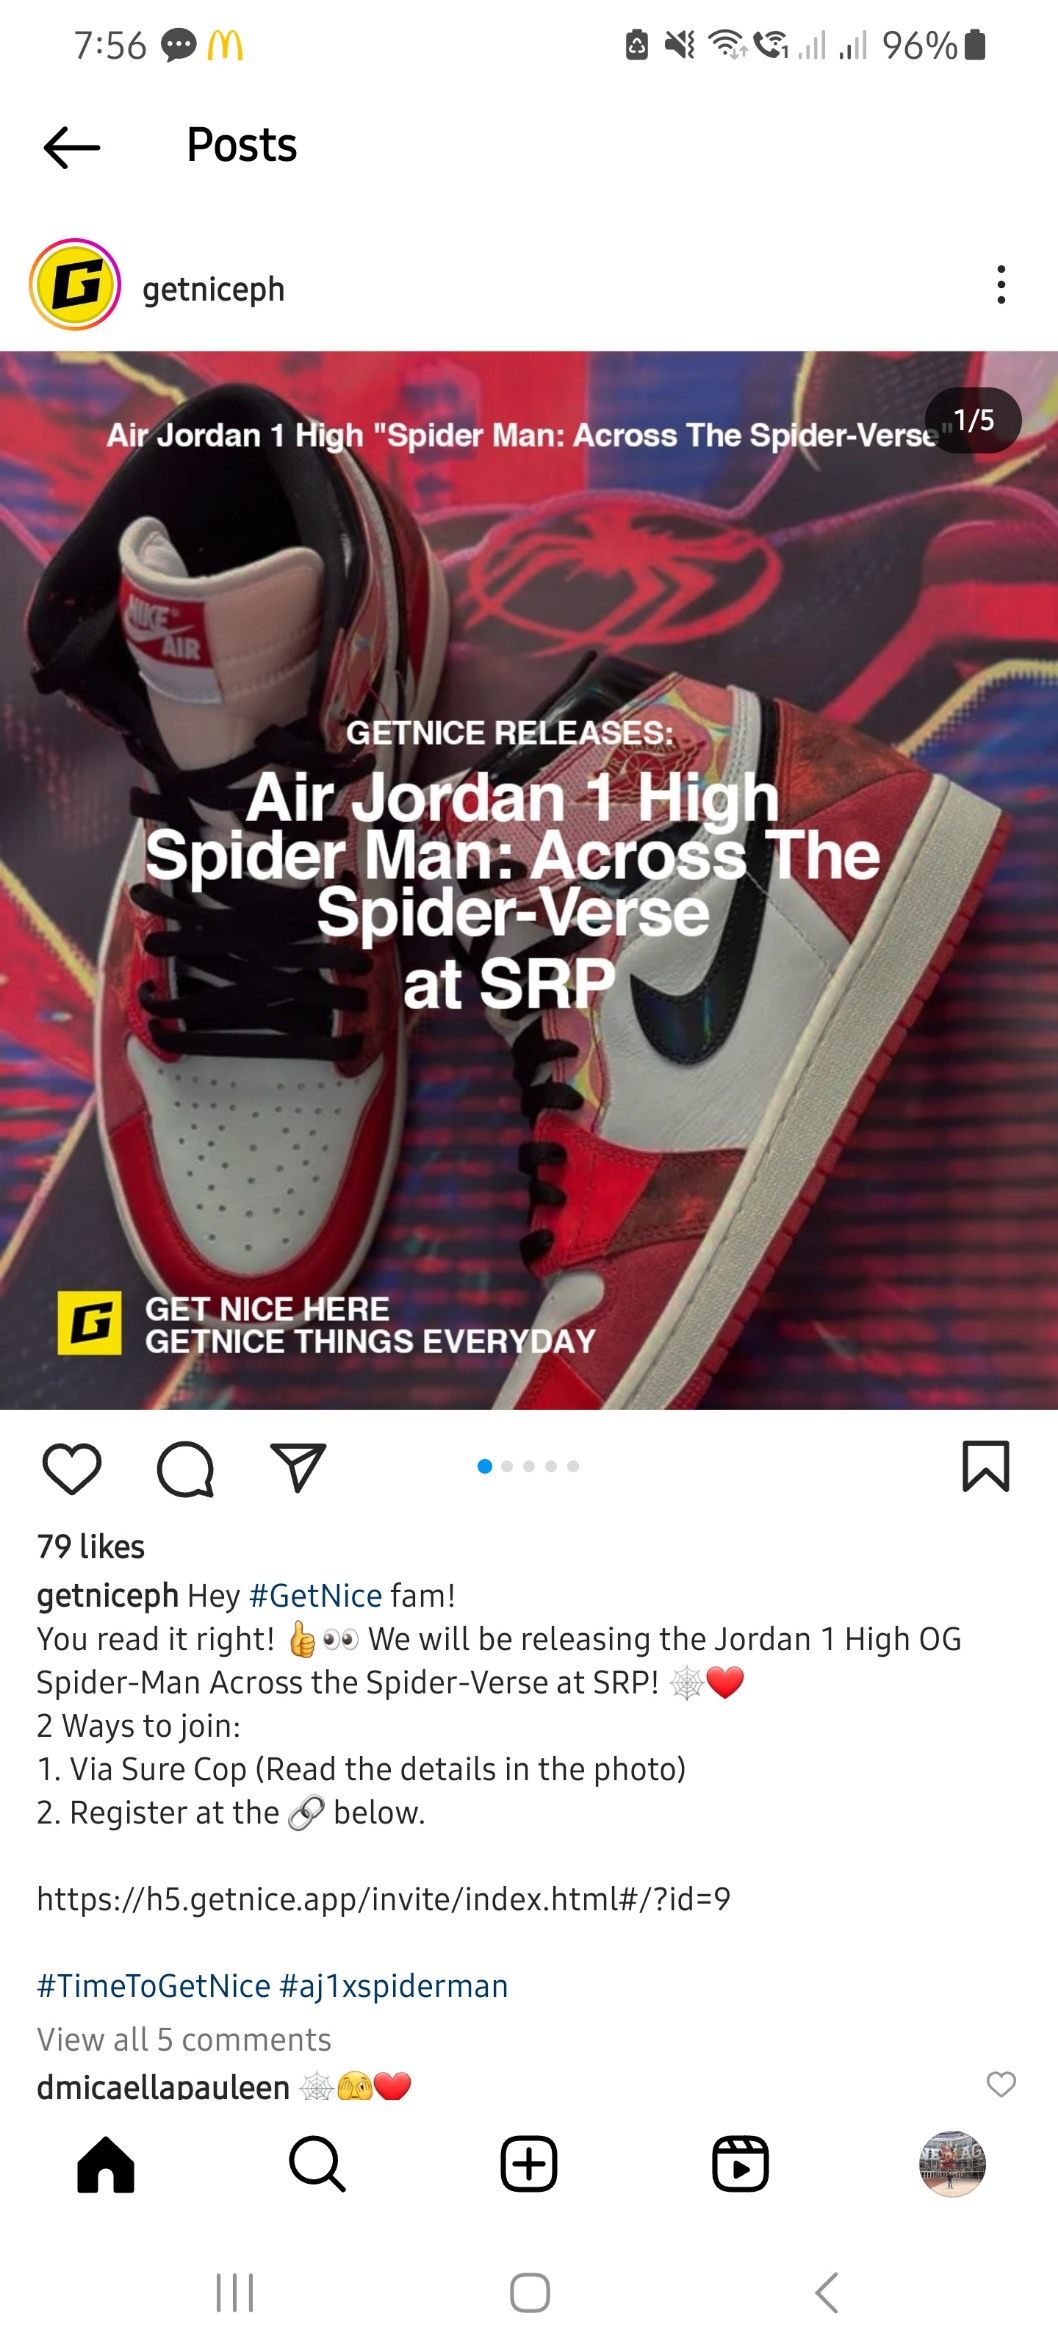
Task: Open the getniceph username in the post header
Action: [213, 289]
